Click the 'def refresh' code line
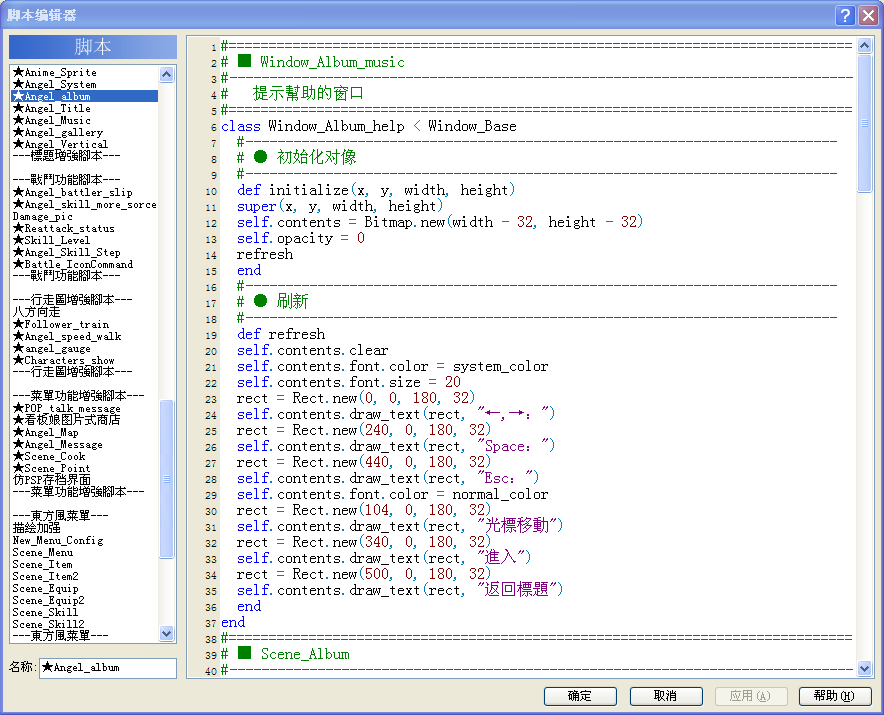The image size is (884, 715). 281,334
